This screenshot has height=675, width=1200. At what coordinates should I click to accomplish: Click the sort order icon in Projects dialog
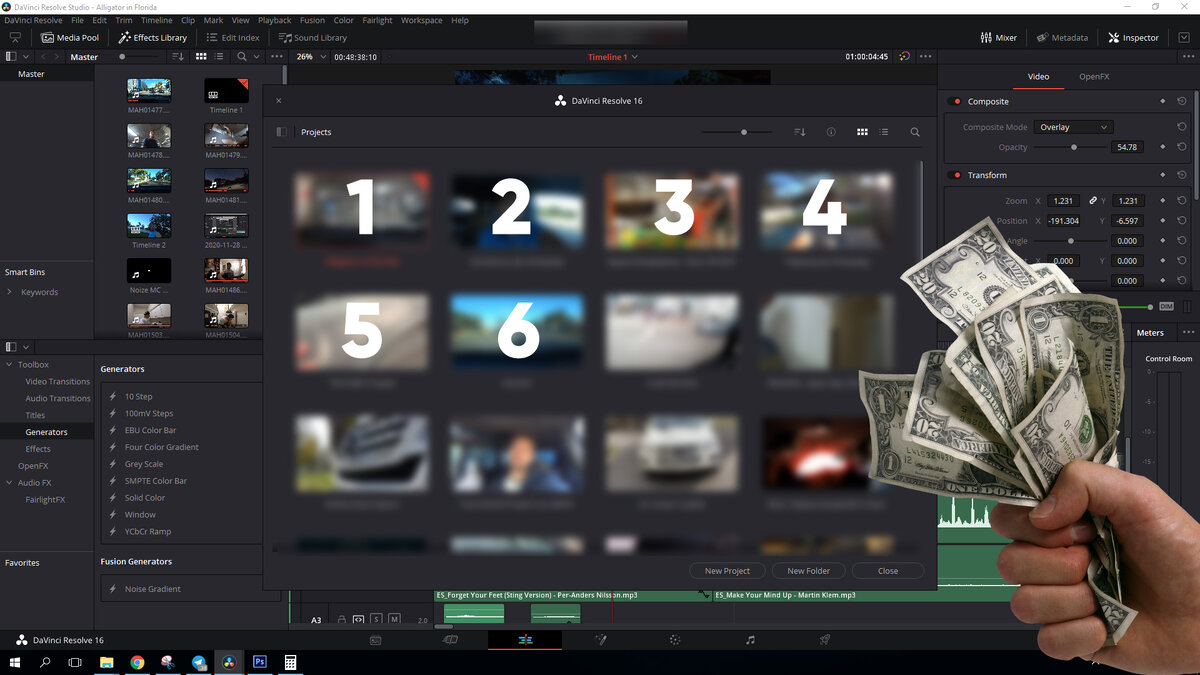click(799, 132)
